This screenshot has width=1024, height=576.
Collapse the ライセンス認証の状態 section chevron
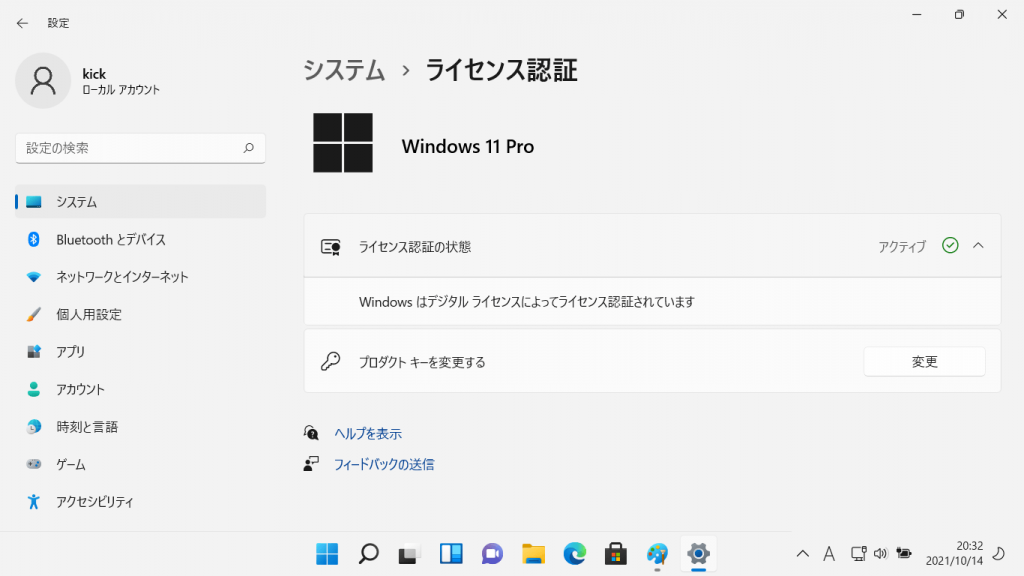point(978,246)
